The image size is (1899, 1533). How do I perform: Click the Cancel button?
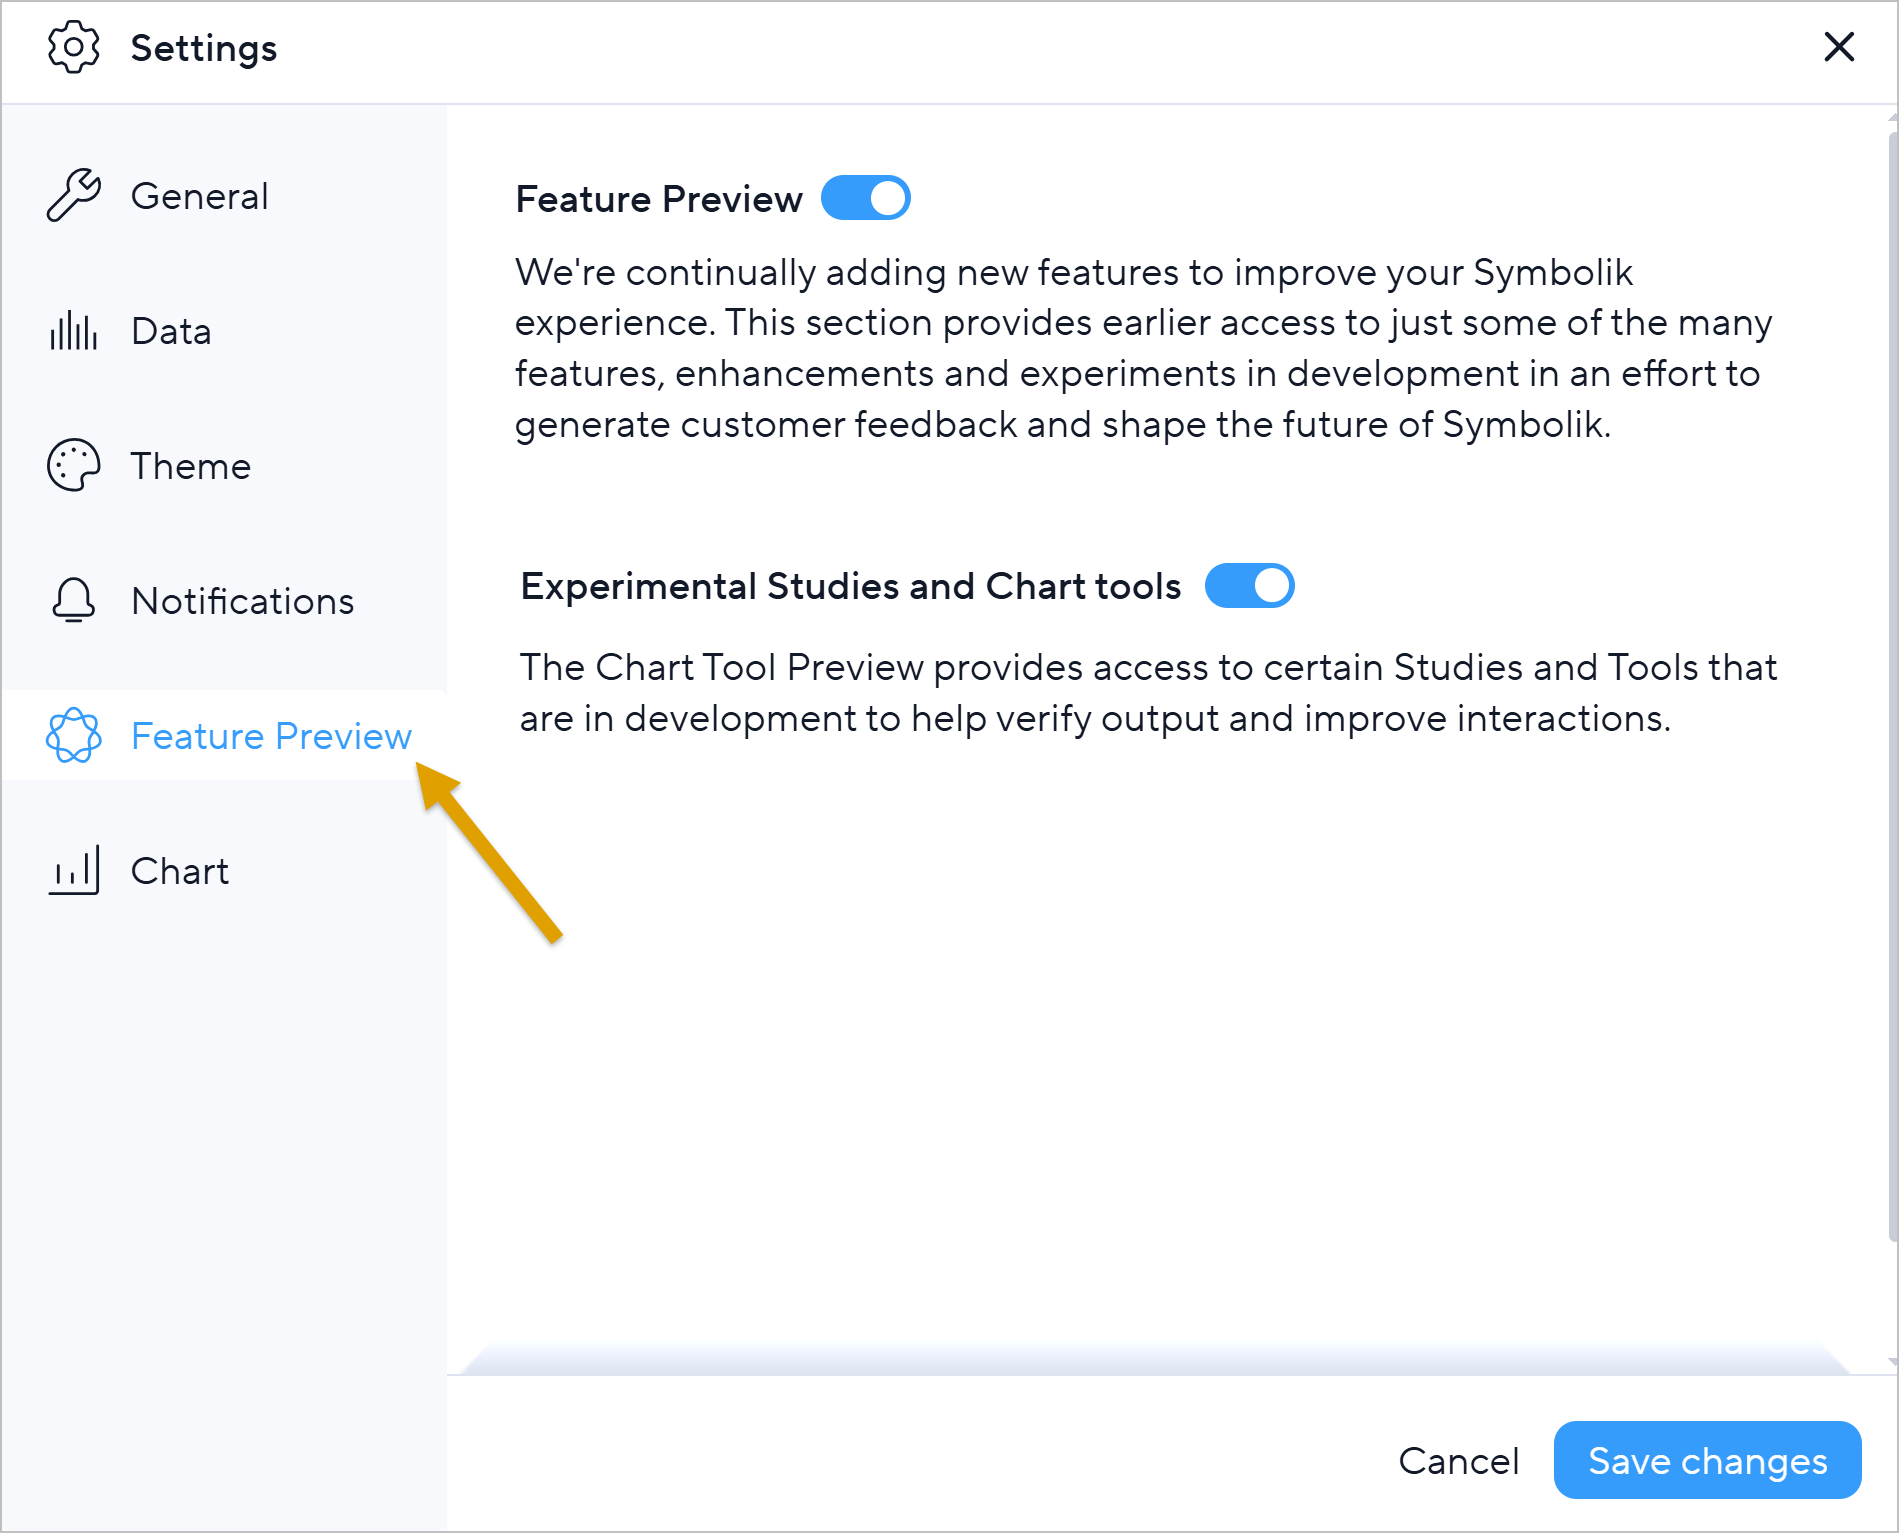[1458, 1461]
